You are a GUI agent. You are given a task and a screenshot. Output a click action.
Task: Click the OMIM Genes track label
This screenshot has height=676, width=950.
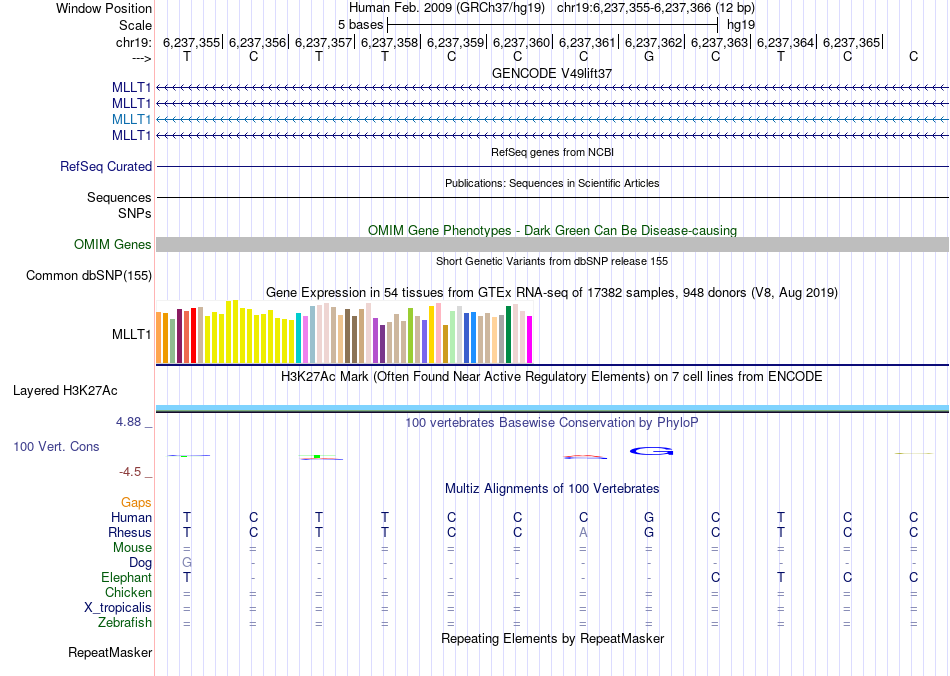[x=113, y=245]
